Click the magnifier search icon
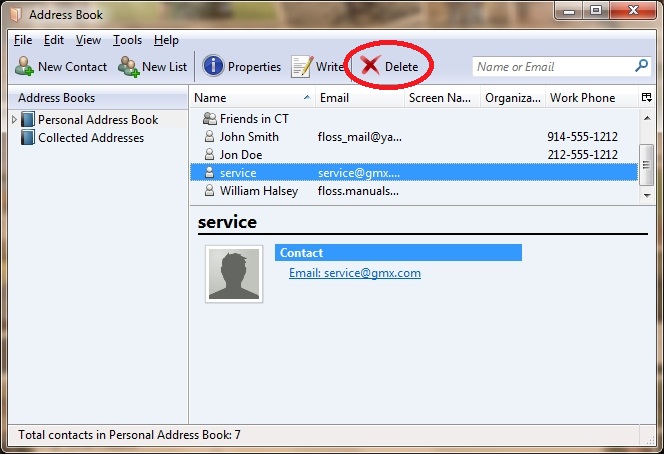 pos(642,66)
